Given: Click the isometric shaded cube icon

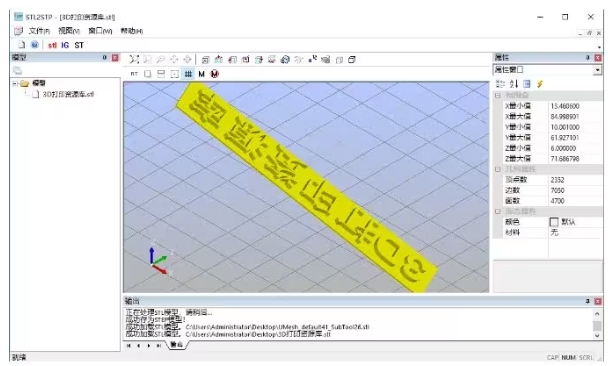Looking at the screenshot, I should pyautogui.click(x=285, y=59).
